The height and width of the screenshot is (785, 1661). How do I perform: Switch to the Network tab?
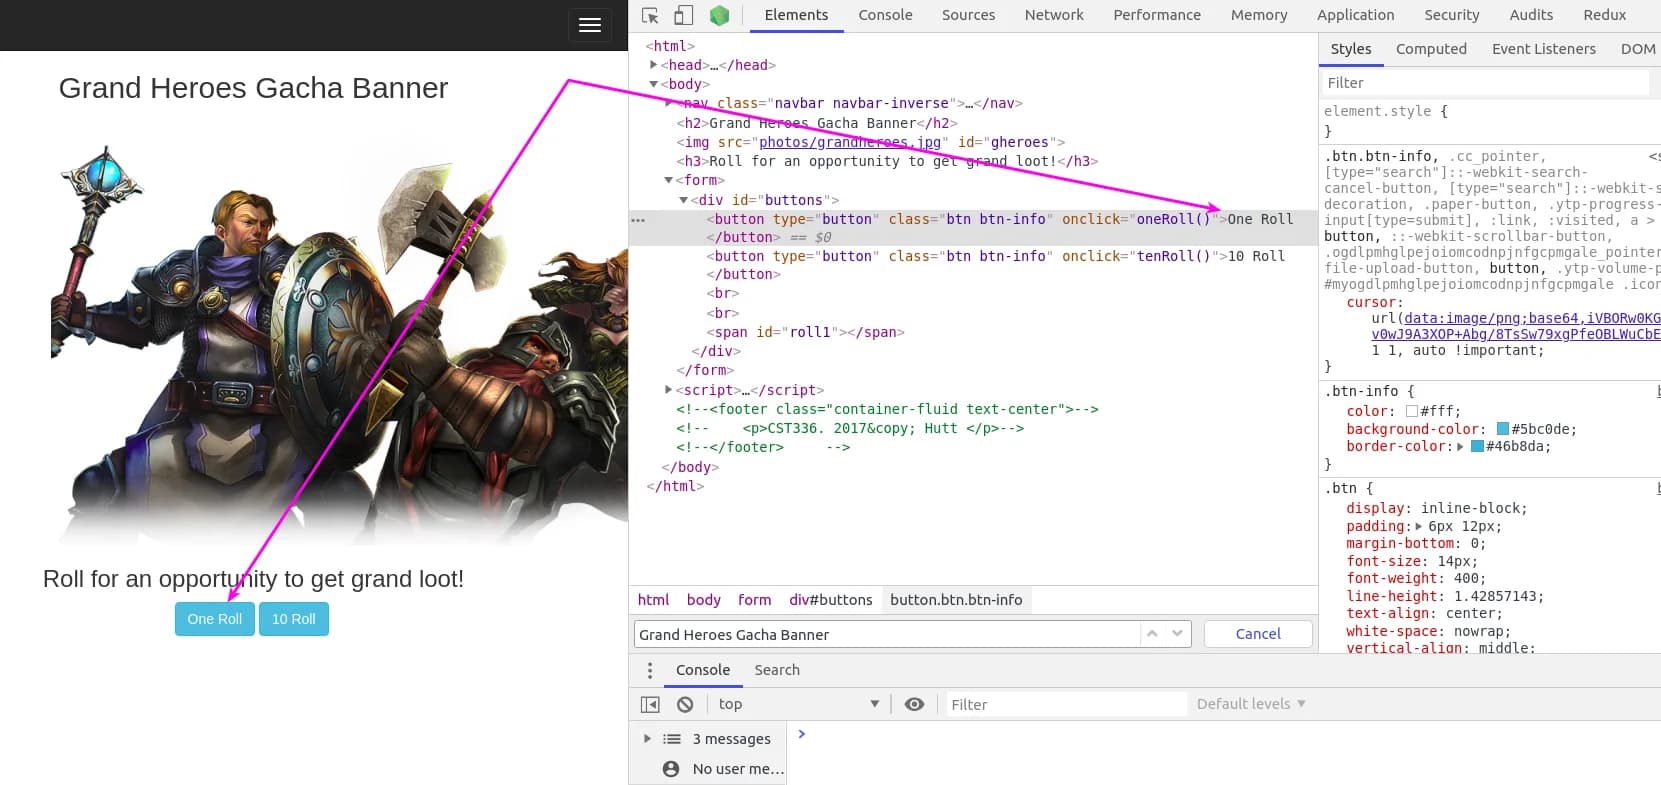1053,15
